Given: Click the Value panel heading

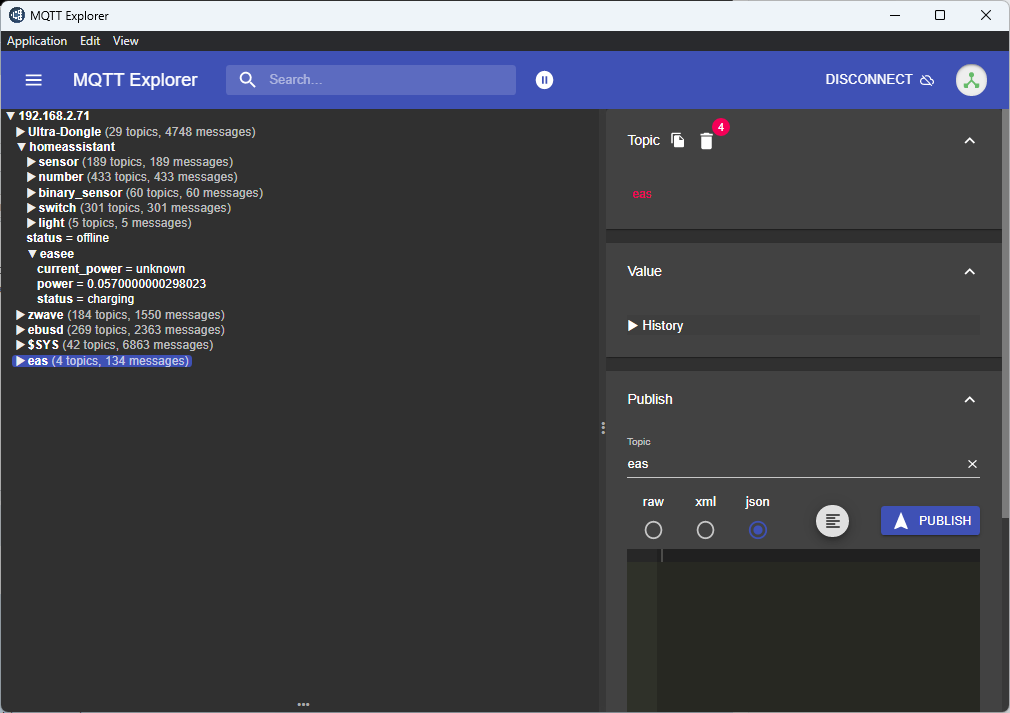Looking at the screenshot, I should point(644,272).
